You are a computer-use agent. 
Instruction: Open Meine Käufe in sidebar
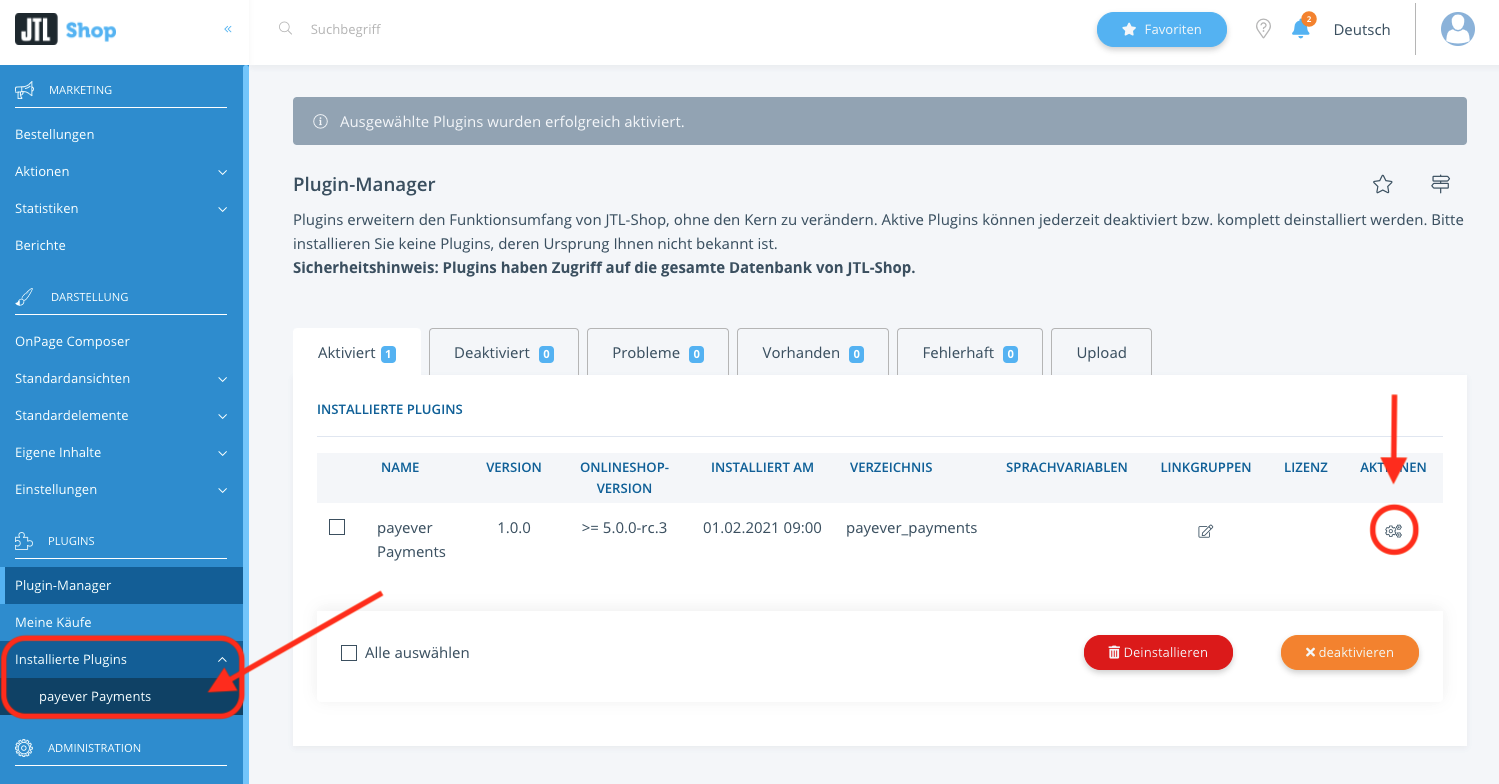[x=121, y=622]
